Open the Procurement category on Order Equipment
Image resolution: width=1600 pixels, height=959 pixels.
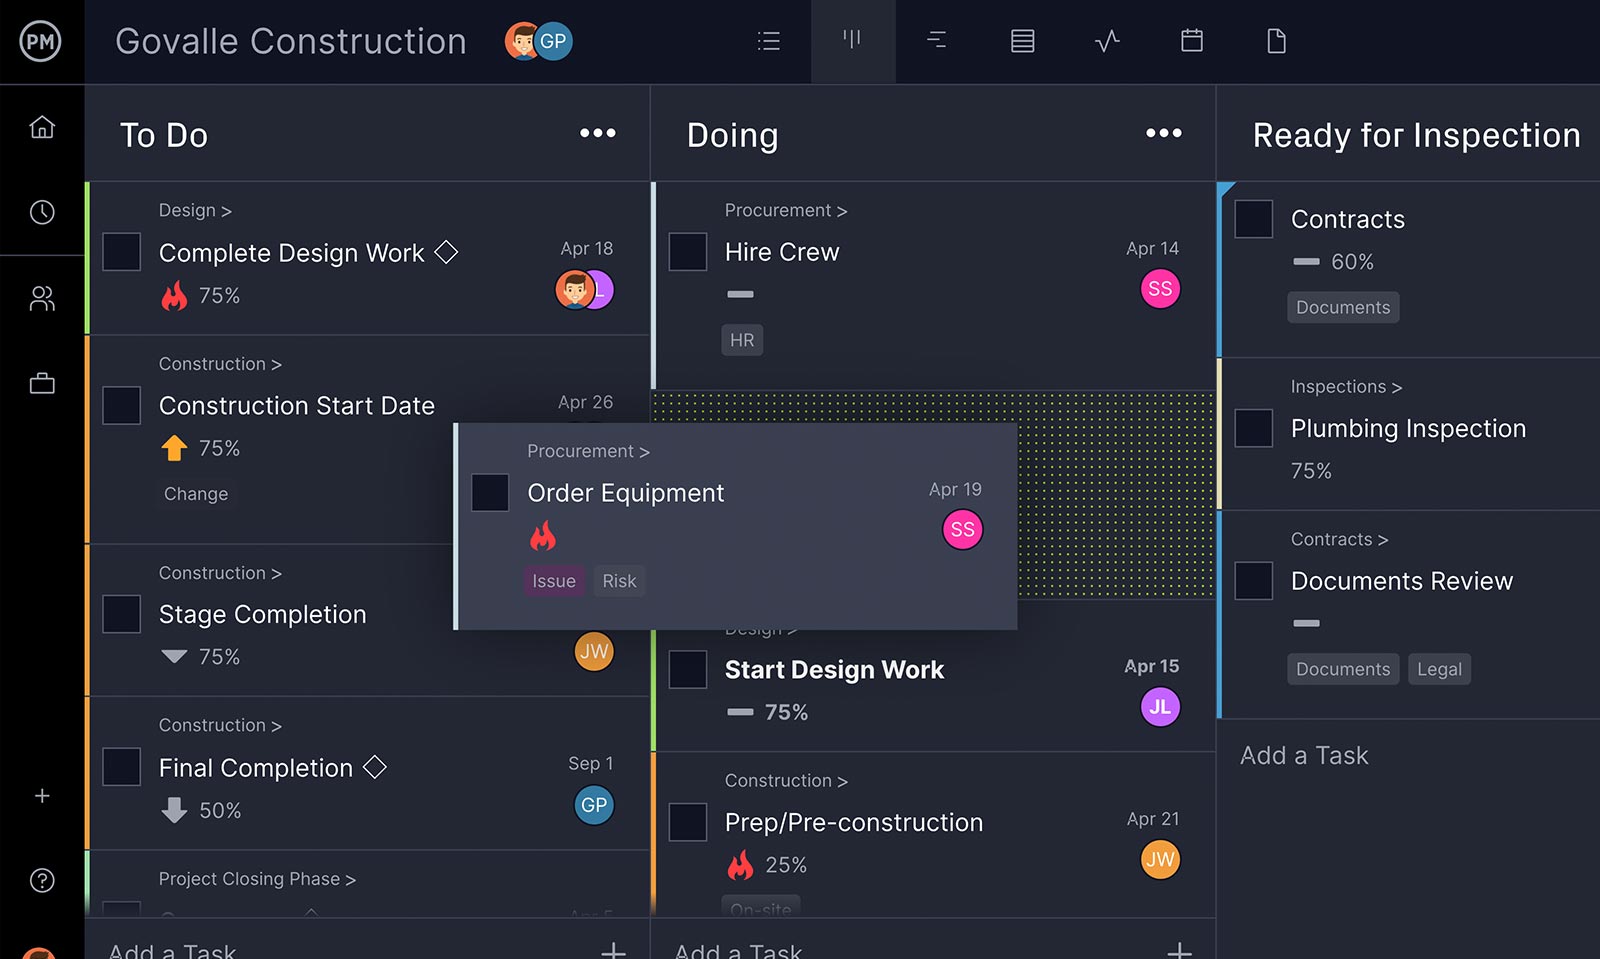click(x=588, y=451)
